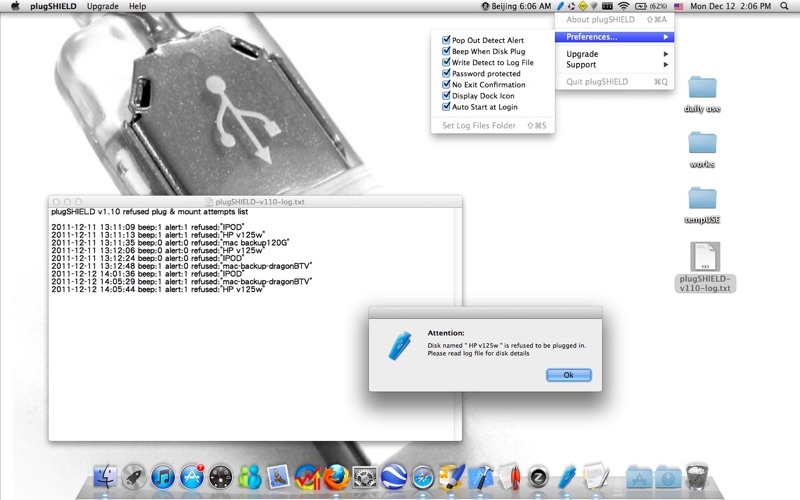This screenshot has width=800, height=500.
Task: Open plugSHIELD blue USB icon in Dock
Action: pyautogui.click(x=567, y=478)
